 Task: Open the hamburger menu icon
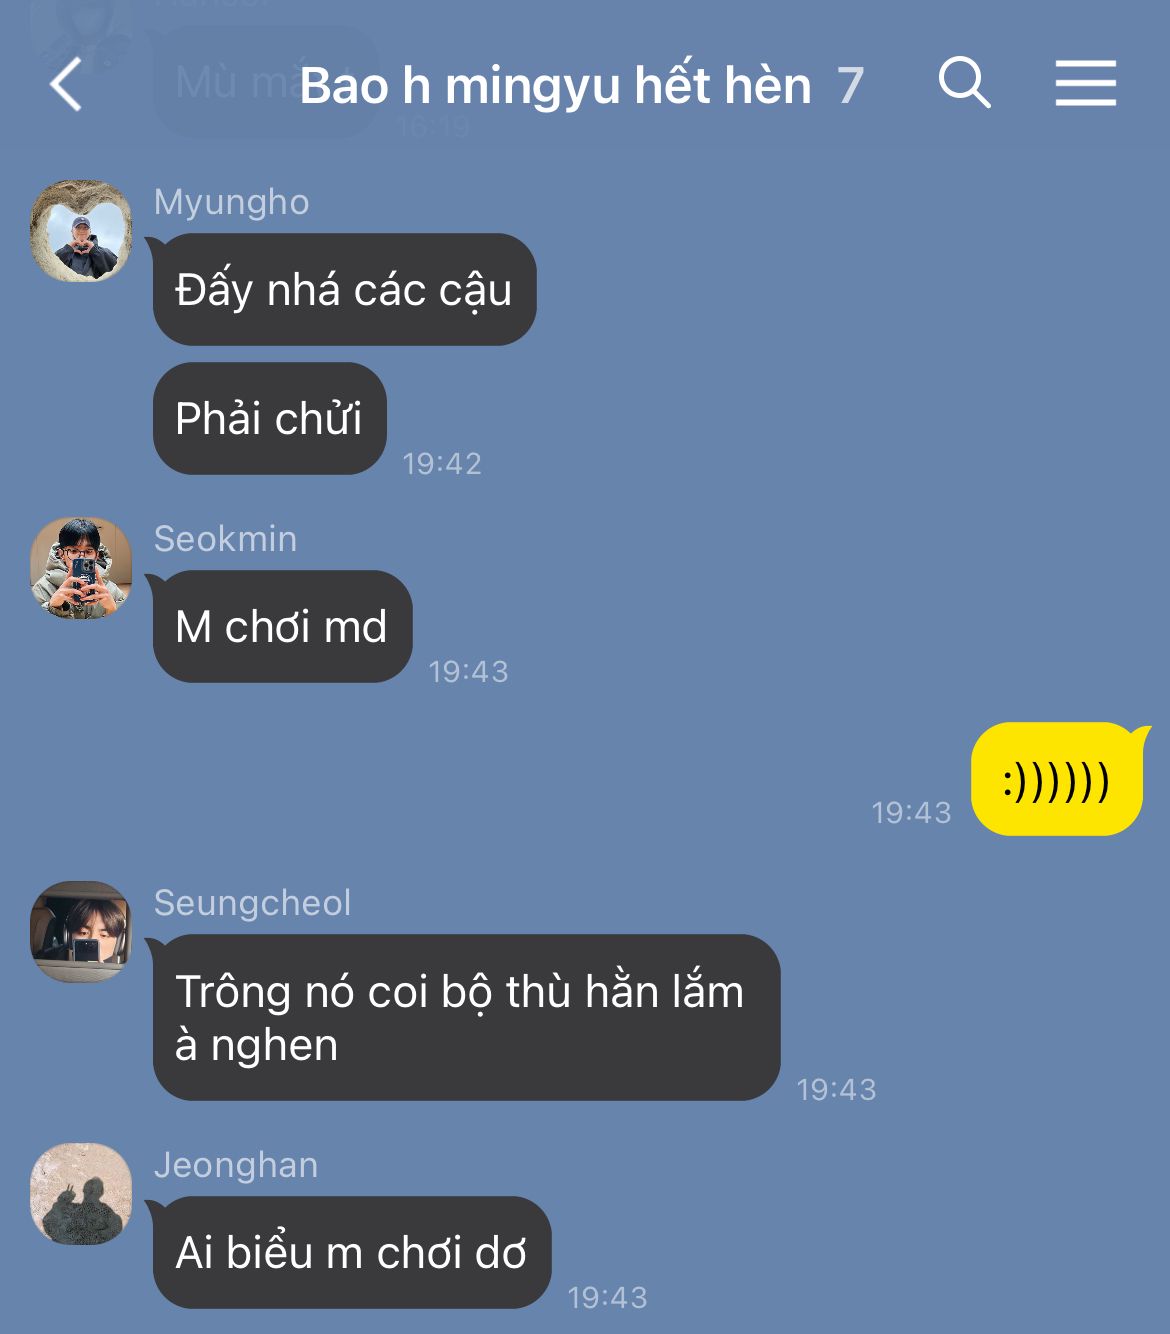1086,83
